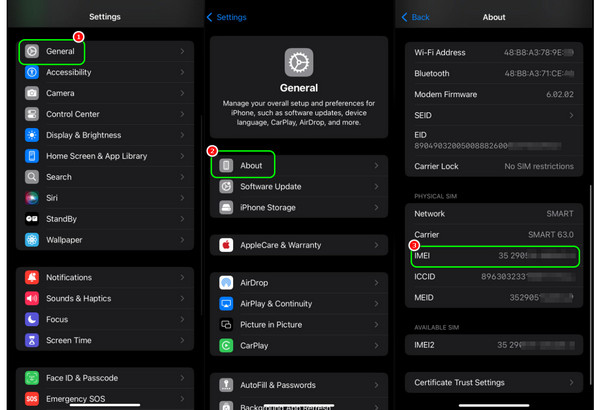600x410 pixels.
Task: Open Certificate Trust Settings label
Action: point(459,382)
